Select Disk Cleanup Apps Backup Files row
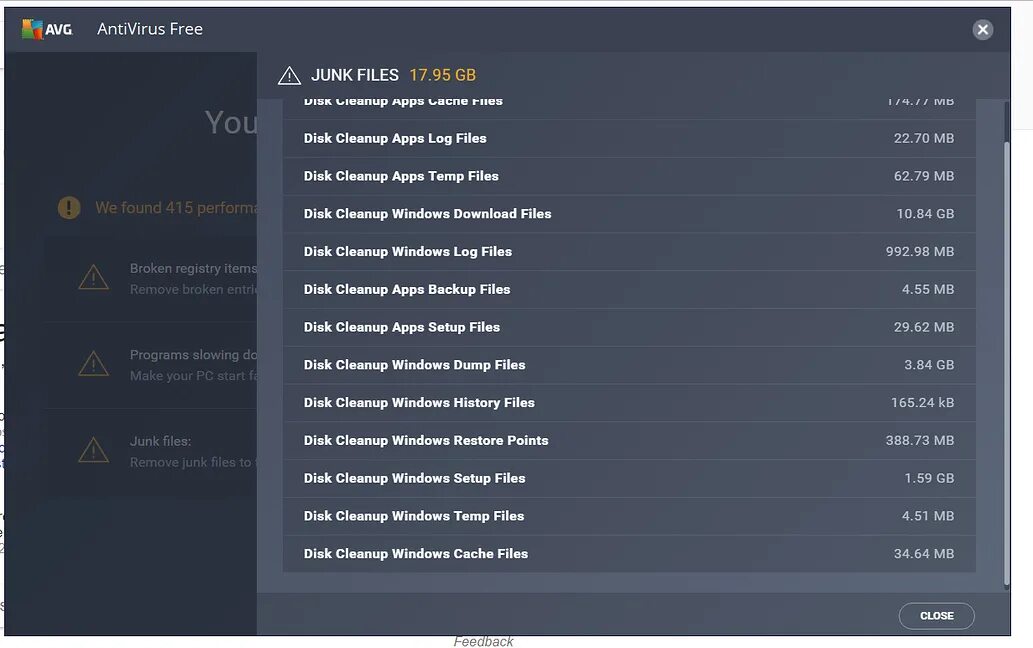This screenshot has height=648, width=1033. pos(629,289)
